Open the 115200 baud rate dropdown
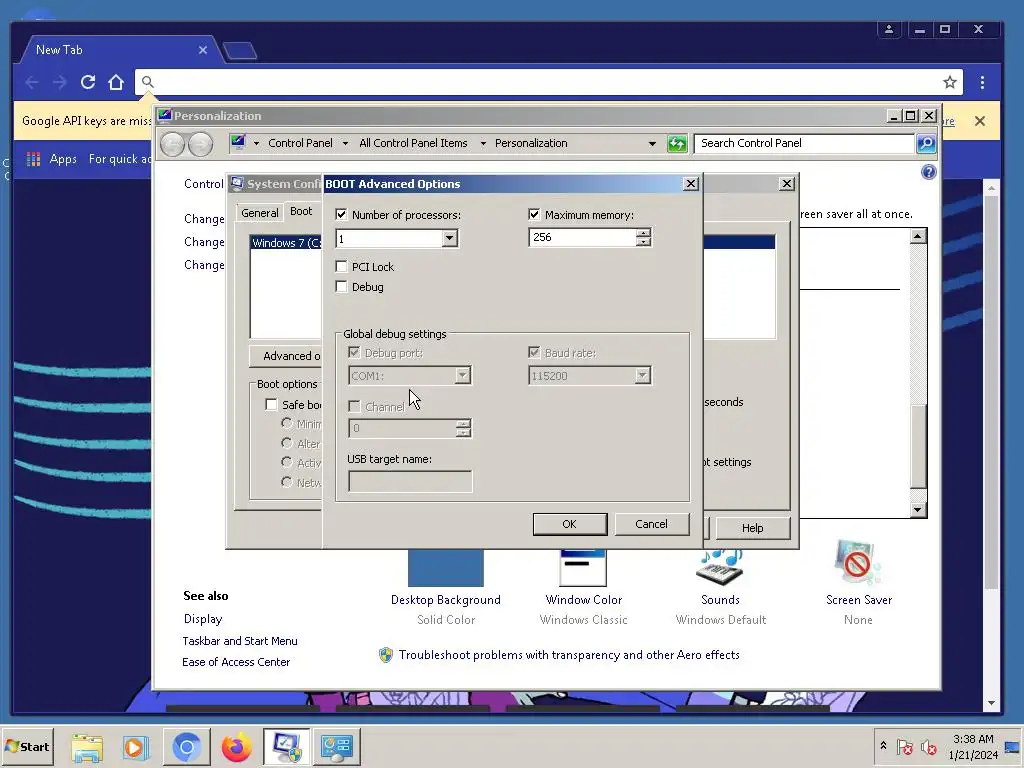 tap(643, 376)
